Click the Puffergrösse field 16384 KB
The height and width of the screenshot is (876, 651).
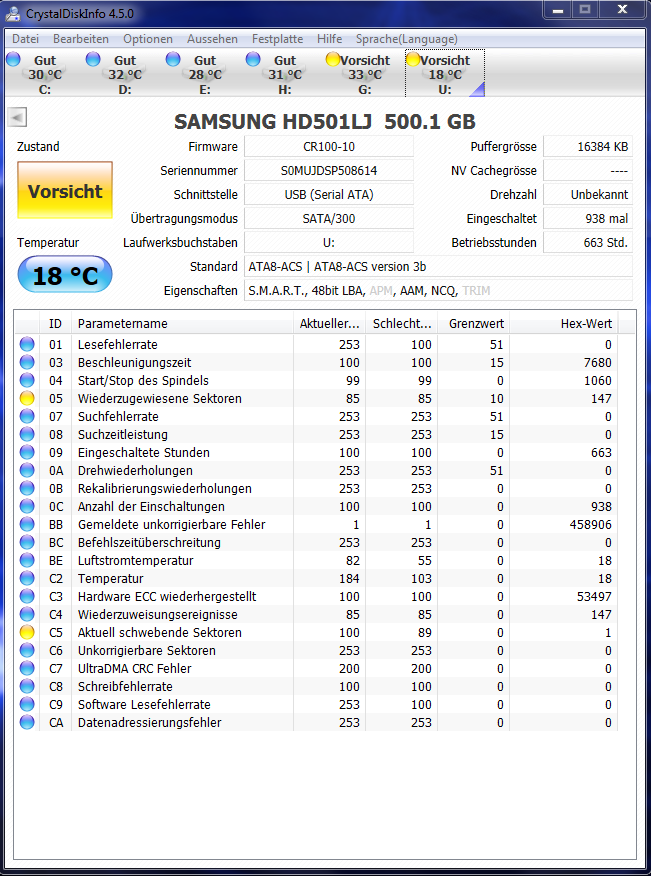pyautogui.click(x=588, y=147)
